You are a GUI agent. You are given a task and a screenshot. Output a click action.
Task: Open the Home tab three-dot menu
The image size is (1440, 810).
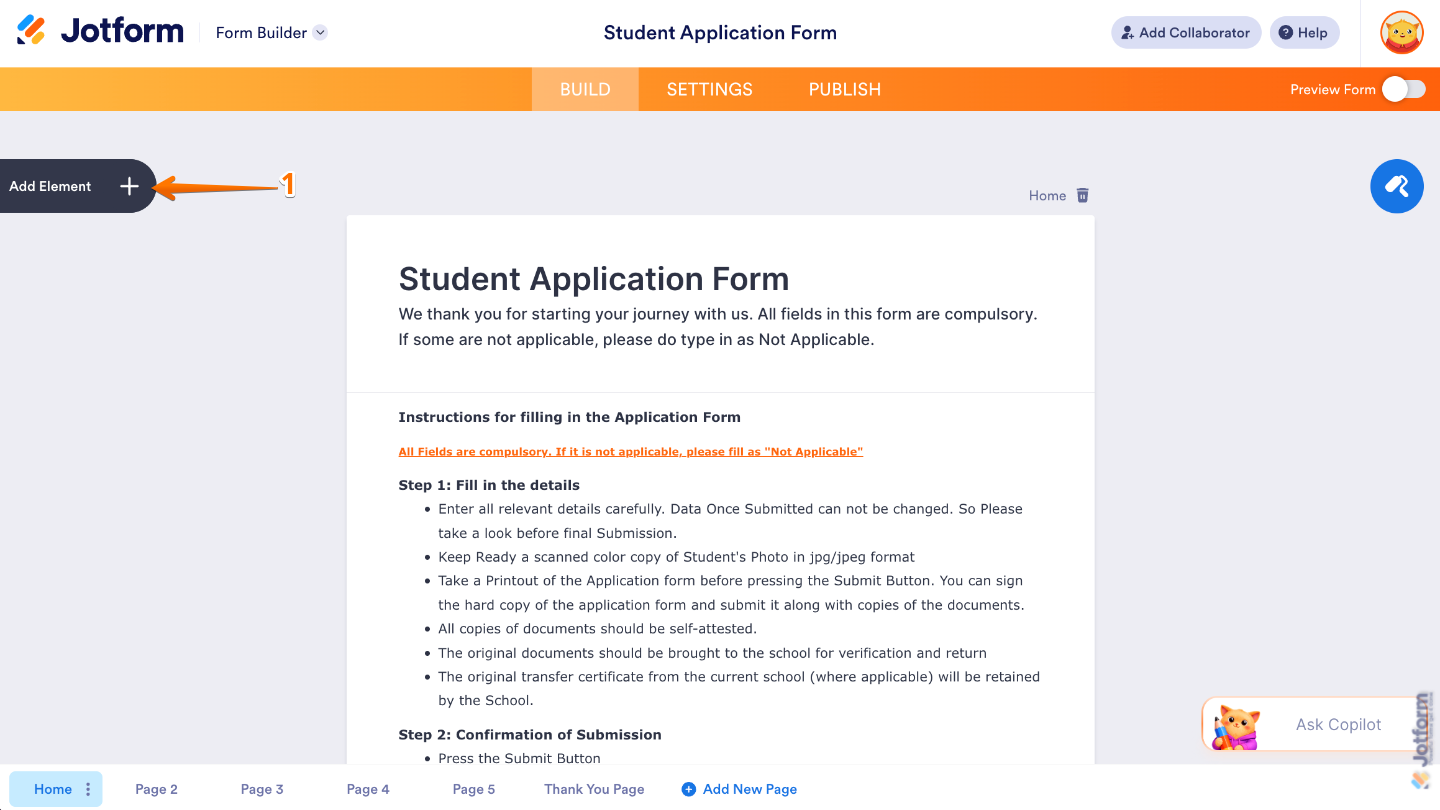click(x=88, y=789)
